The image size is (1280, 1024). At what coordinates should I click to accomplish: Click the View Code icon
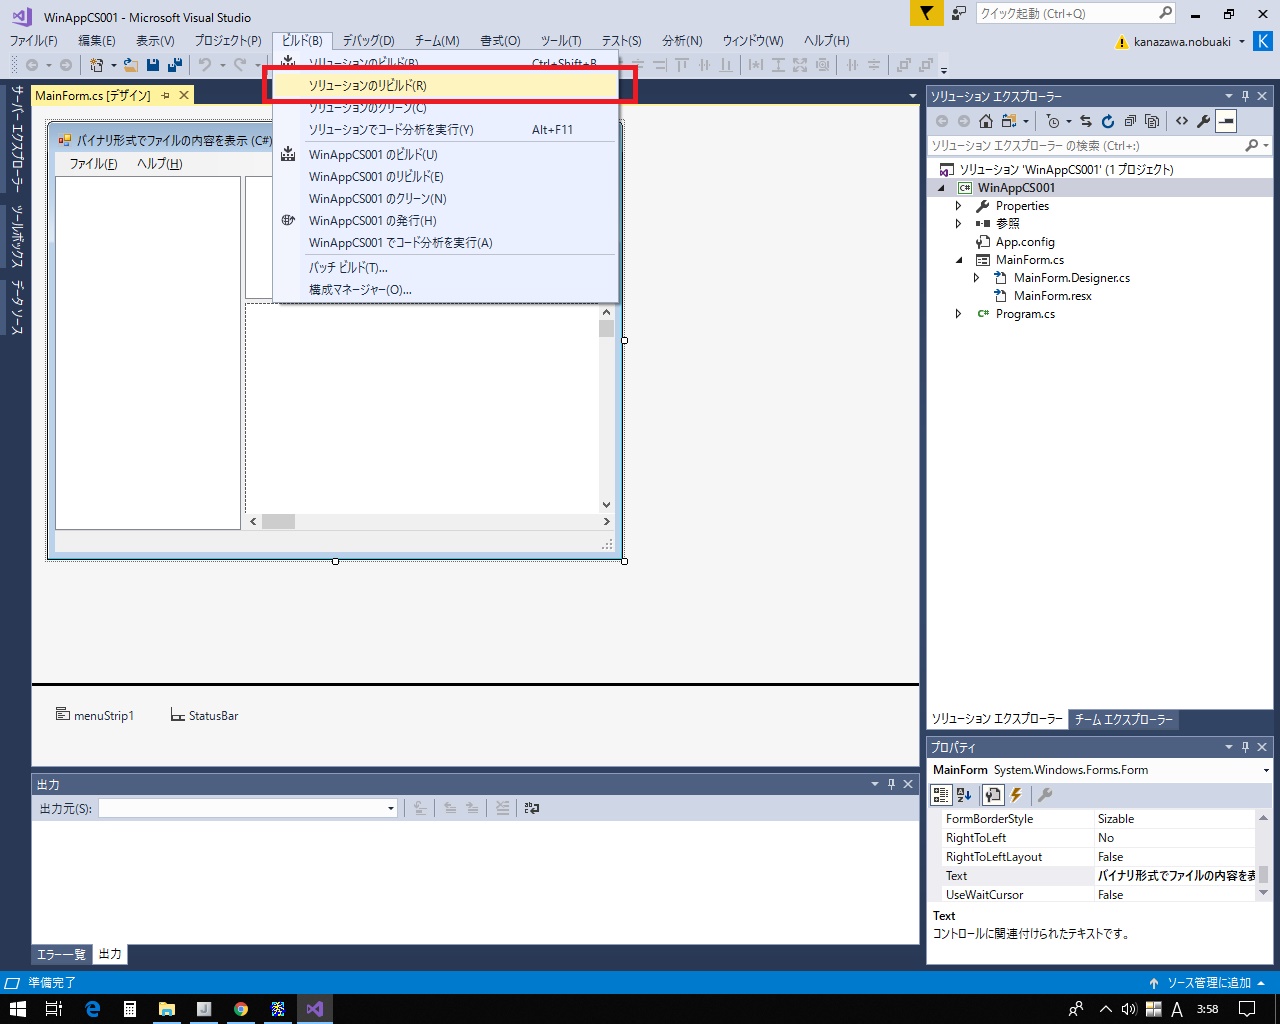[1182, 121]
